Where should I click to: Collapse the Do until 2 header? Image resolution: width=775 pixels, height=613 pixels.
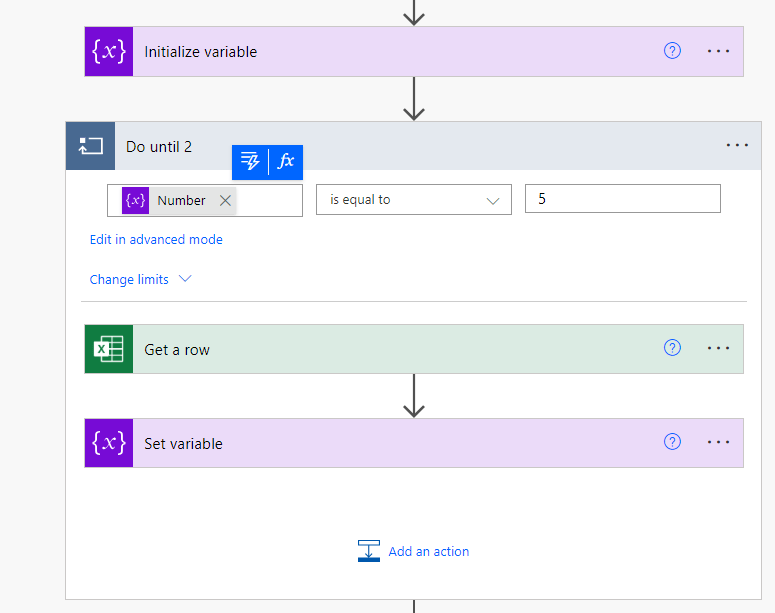pyautogui.click(x=414, y=146)
